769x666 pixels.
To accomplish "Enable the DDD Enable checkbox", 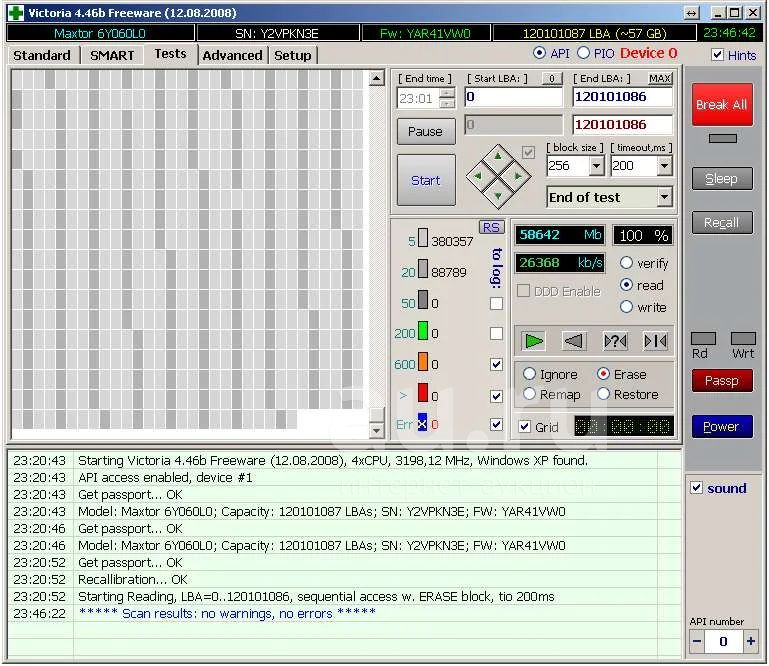I will click(x=523, y=291).
